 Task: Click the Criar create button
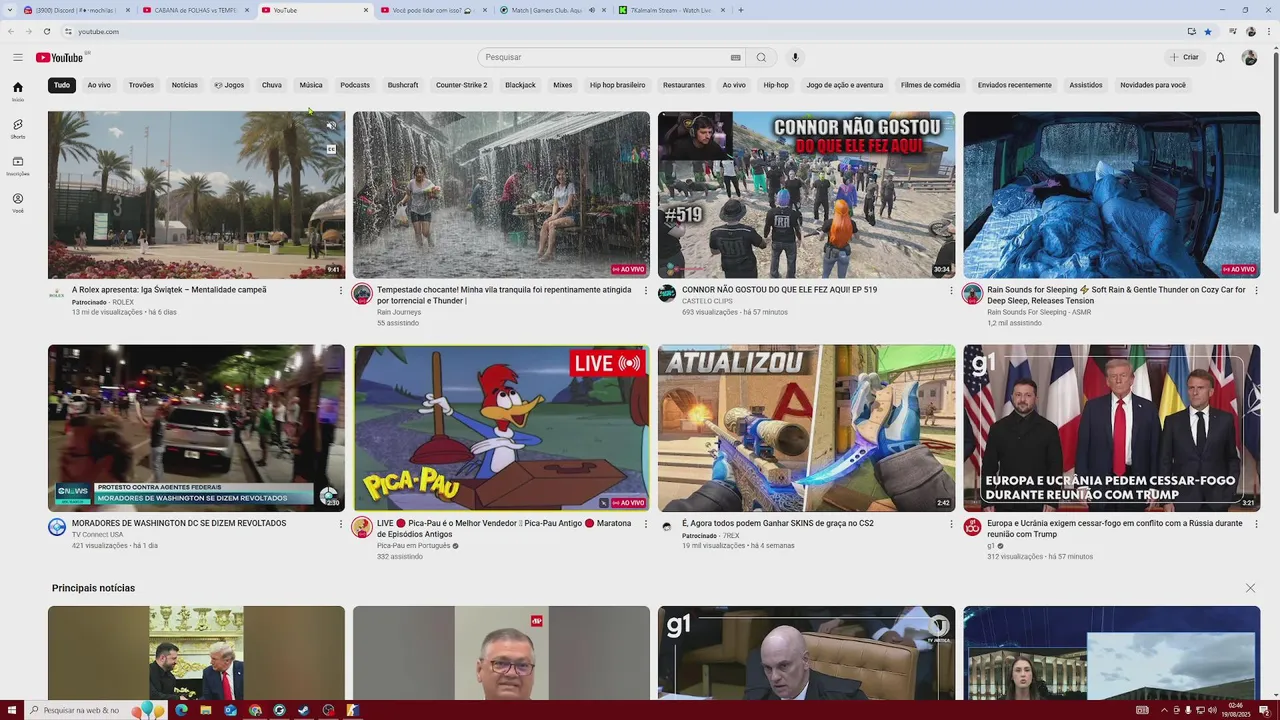(x=1184, y=57)
